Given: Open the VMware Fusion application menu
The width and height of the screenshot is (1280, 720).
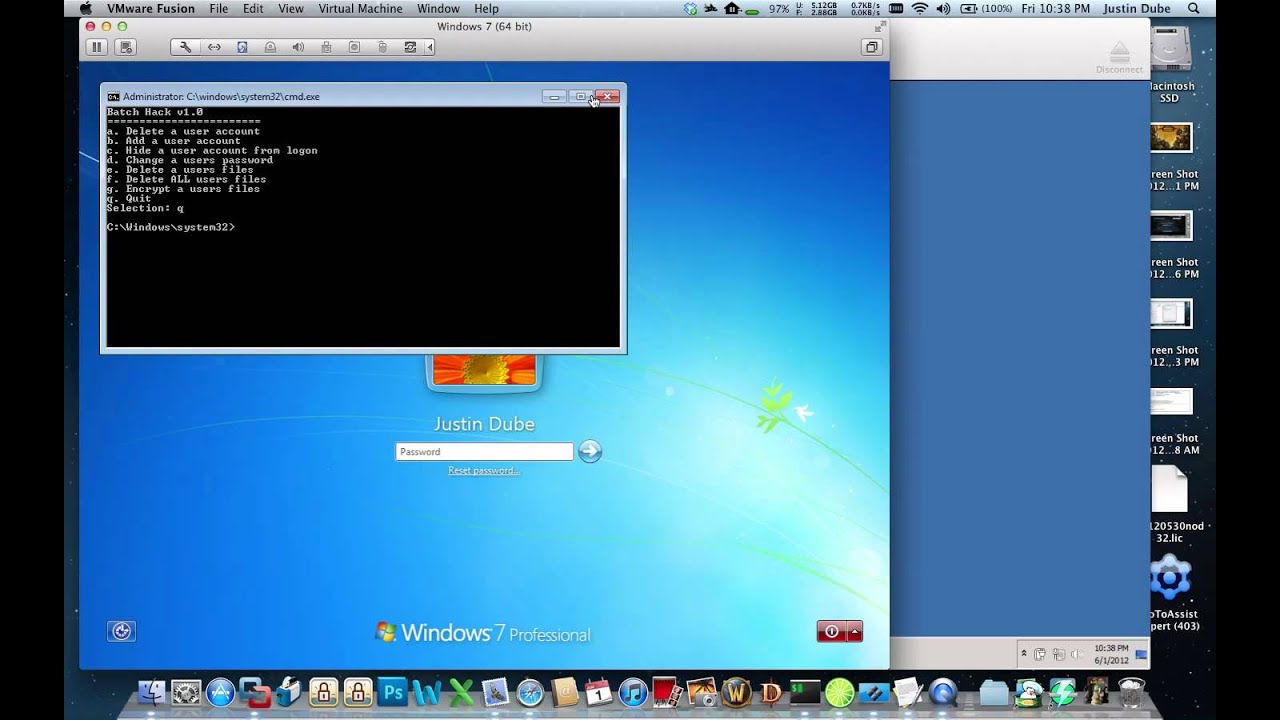Looking at the screenshot, I should coord(151,8).
